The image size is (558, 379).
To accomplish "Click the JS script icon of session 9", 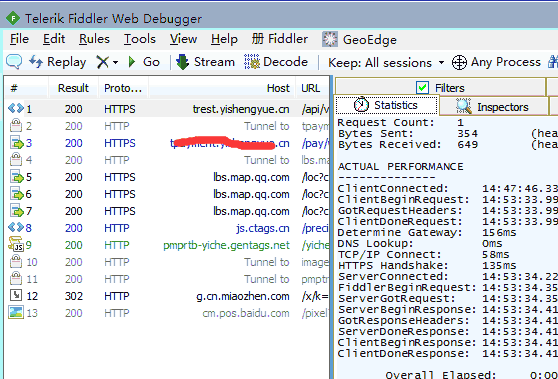I will pyautogui.click(x=16, y=244).
